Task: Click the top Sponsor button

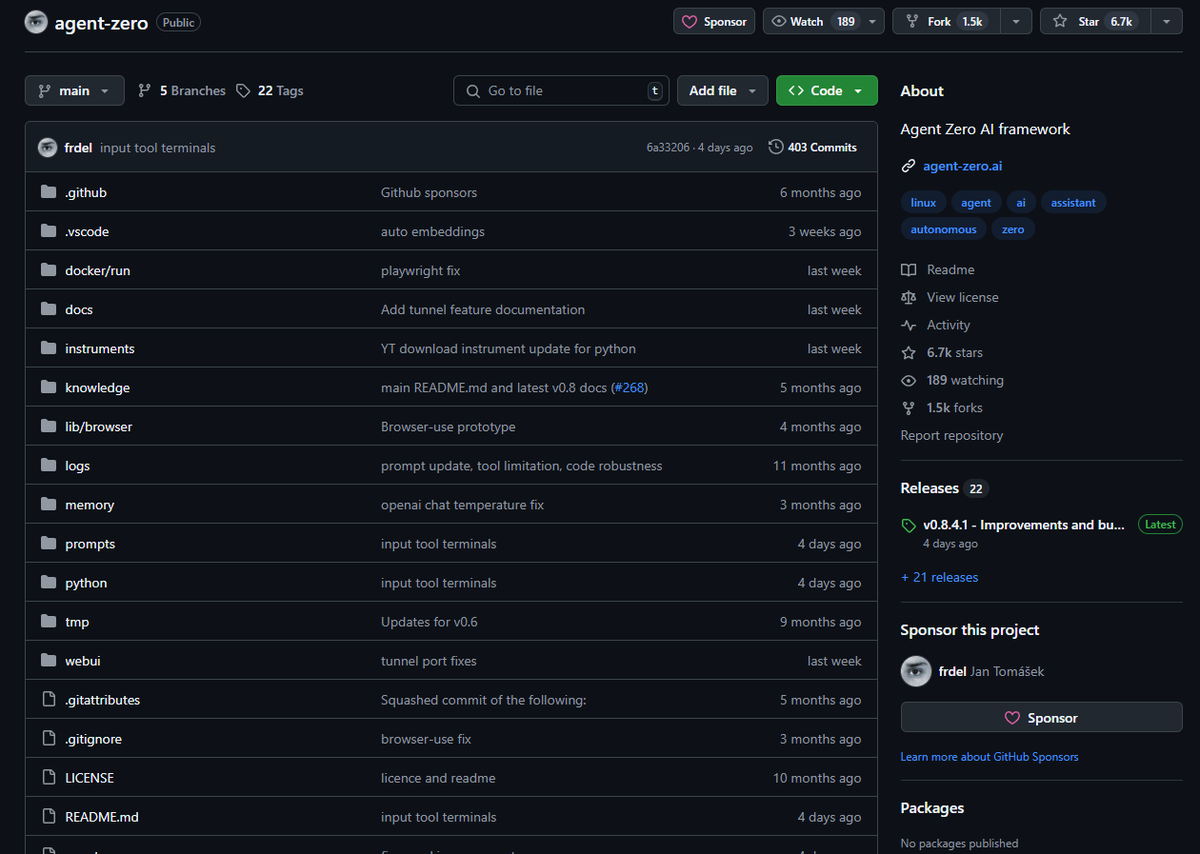Action: [x=714, y=22]
